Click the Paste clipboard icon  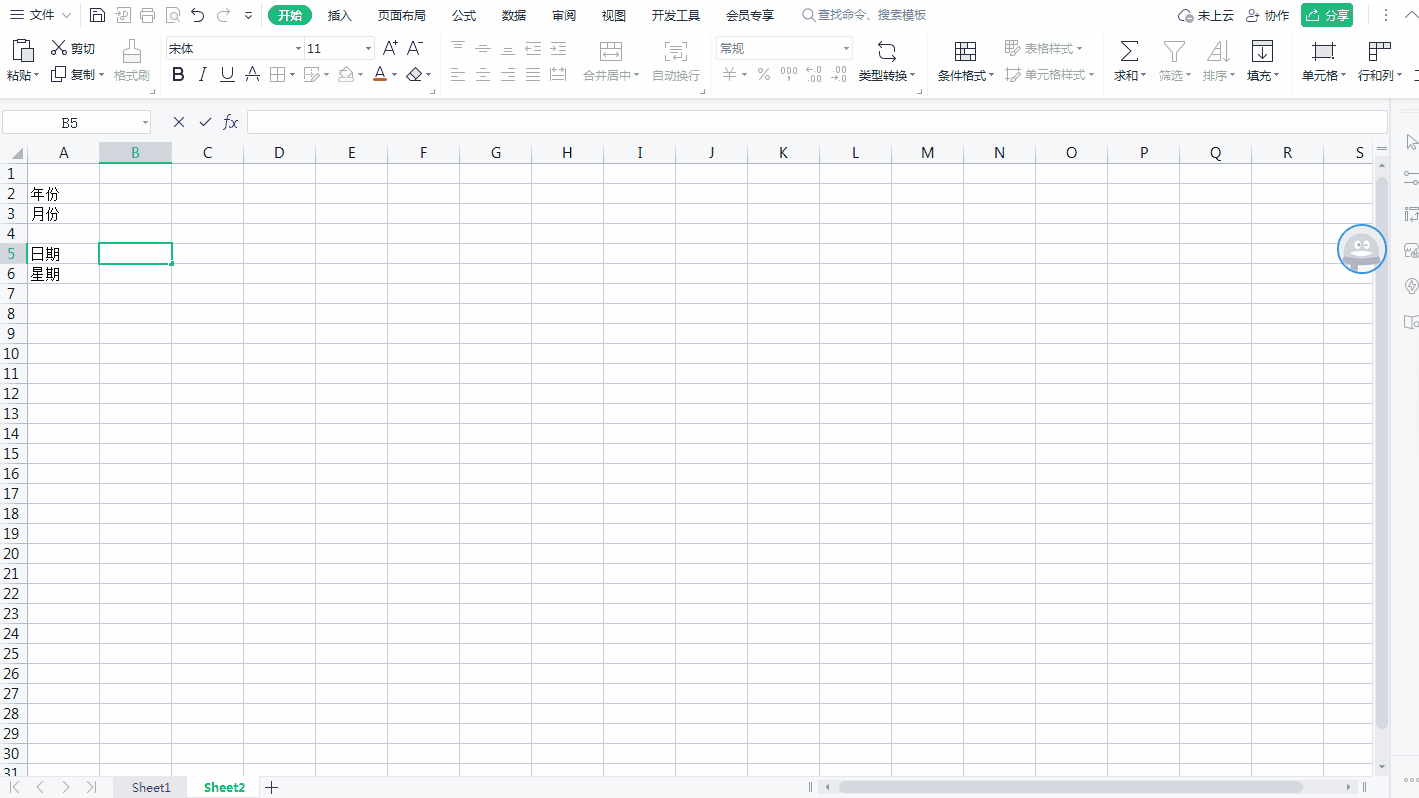pos(22,50)
